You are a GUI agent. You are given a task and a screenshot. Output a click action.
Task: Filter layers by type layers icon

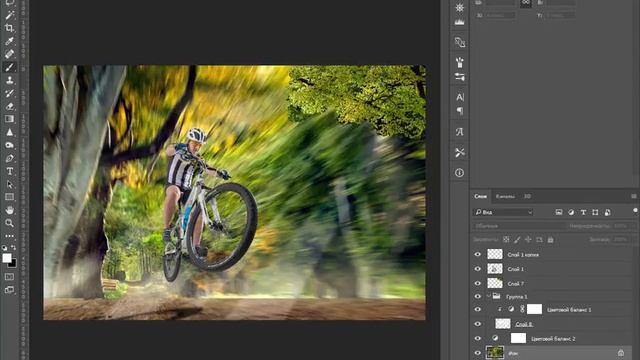pos(583,212)
